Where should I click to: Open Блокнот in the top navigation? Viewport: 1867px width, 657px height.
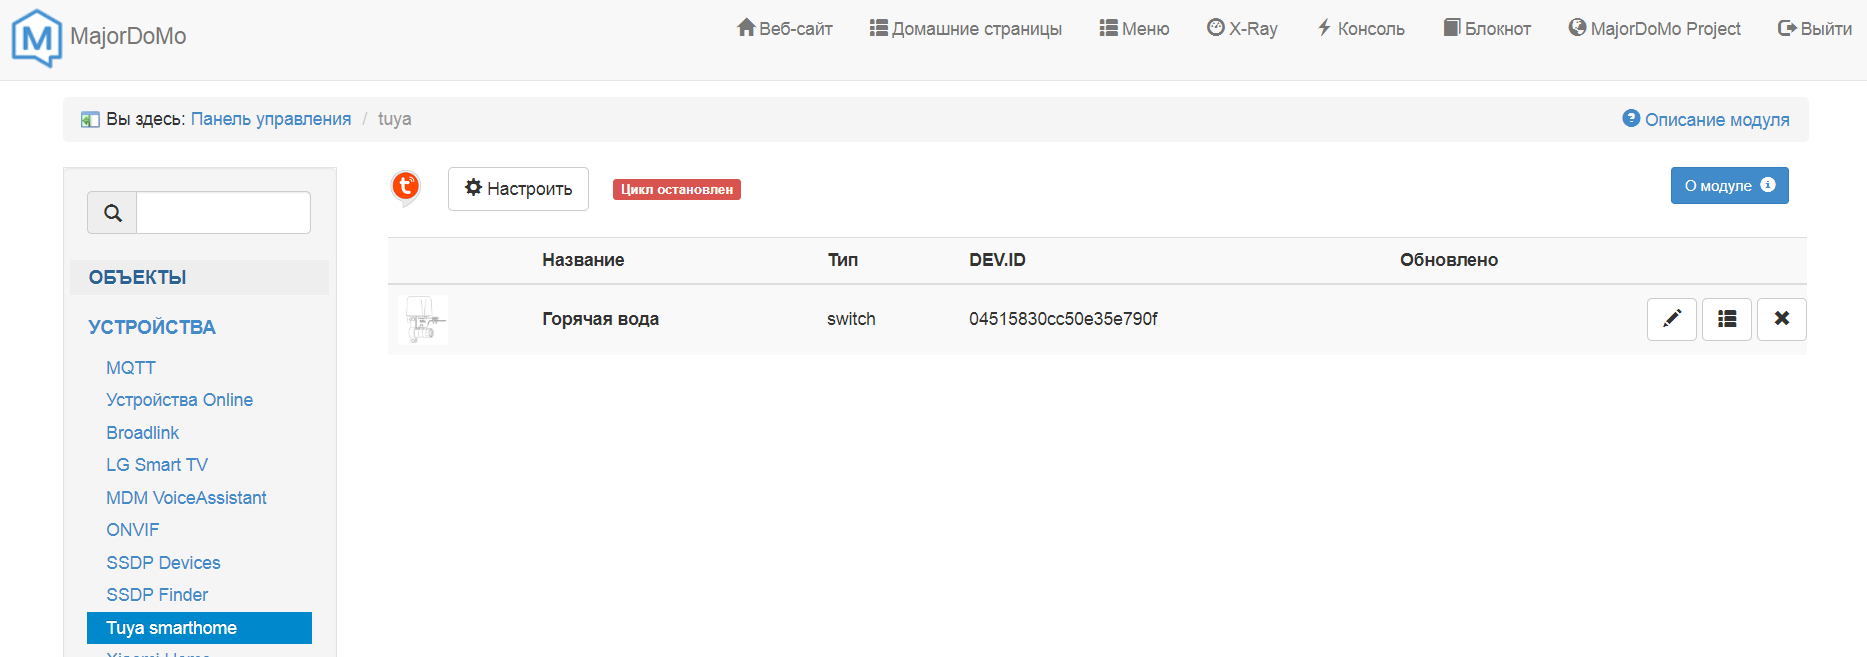click(1487, 29)
